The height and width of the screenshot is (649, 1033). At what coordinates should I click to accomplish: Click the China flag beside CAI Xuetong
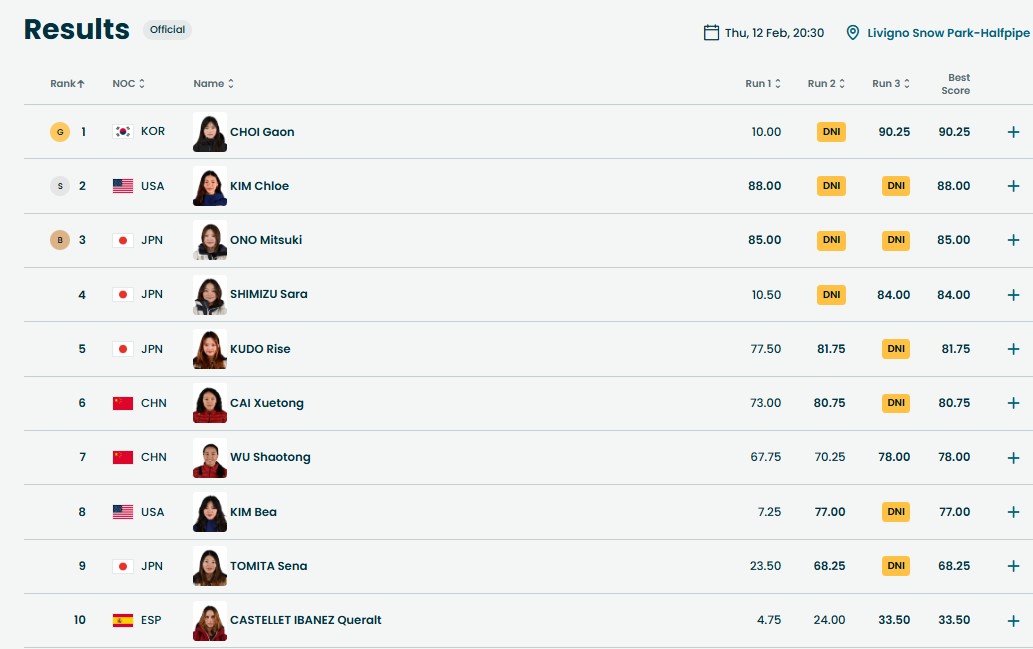point(123,403)
